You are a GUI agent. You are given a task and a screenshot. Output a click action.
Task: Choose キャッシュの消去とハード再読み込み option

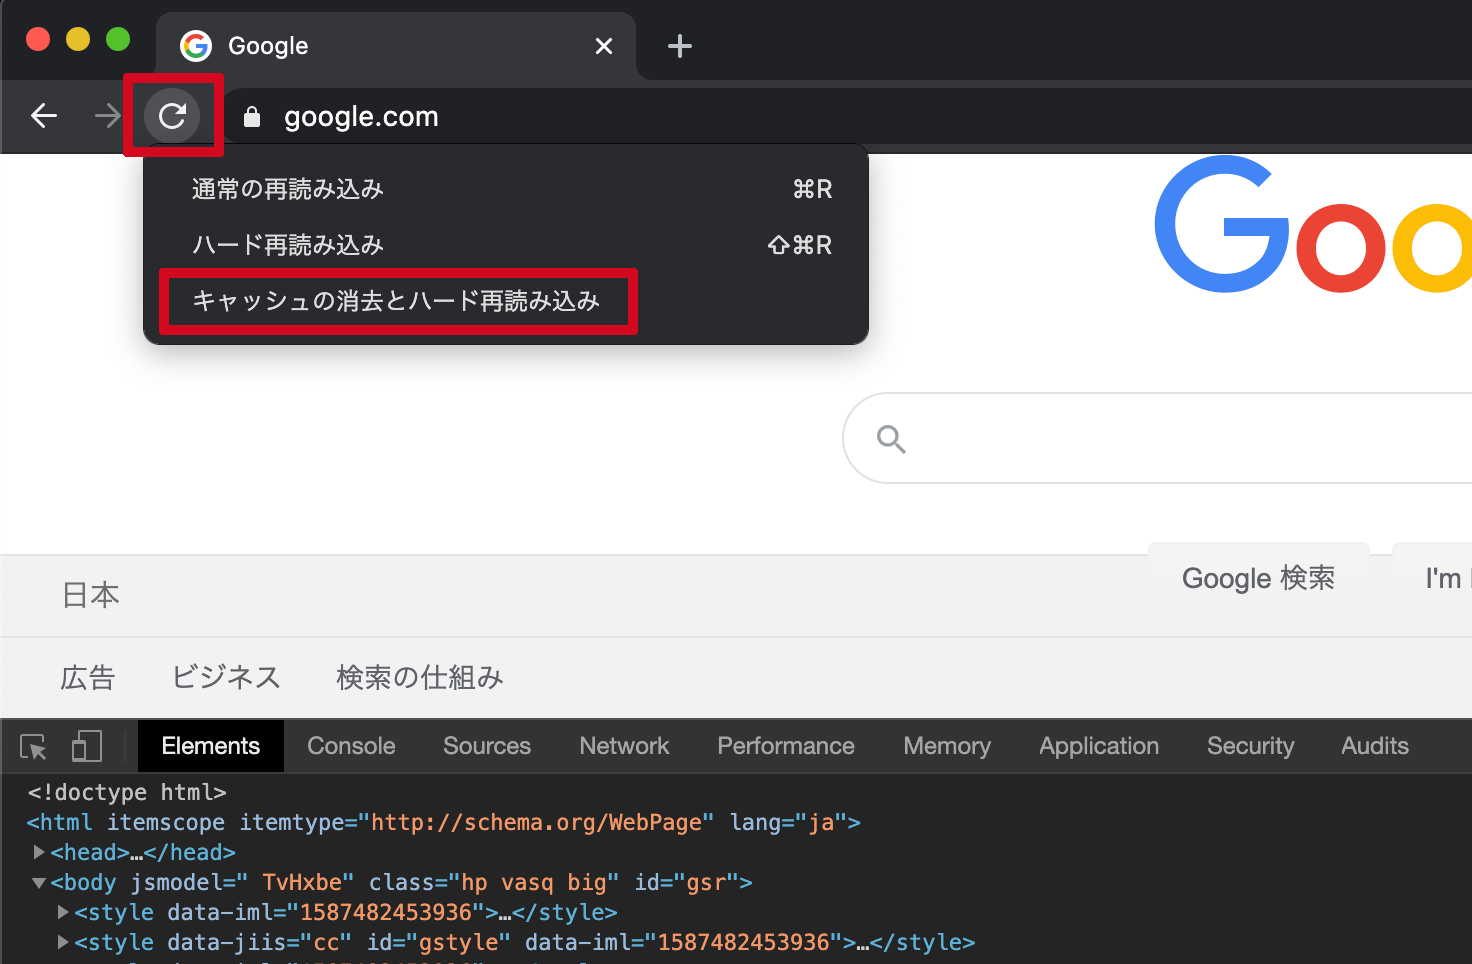click(x=397, y=301)
